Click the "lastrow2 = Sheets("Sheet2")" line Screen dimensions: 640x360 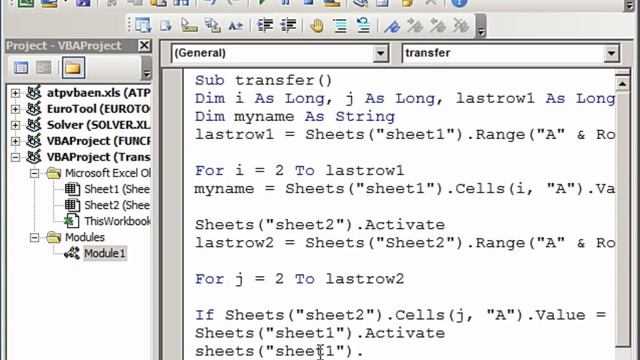404,243
